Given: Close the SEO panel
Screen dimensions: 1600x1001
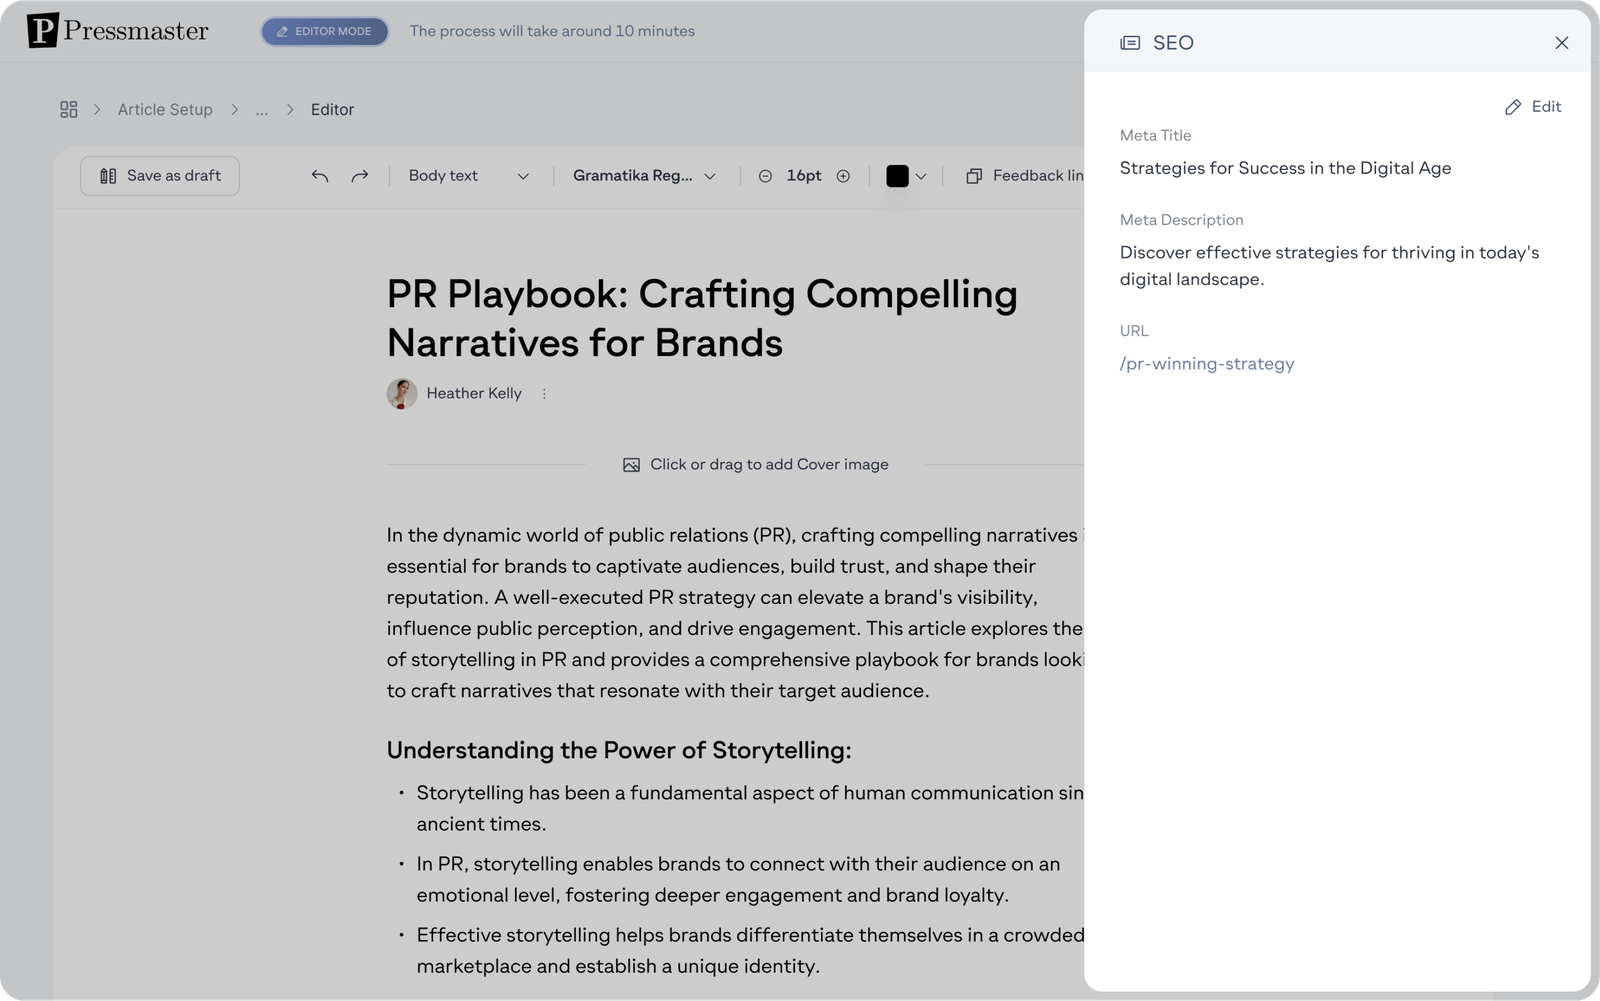Looking at the screenshot, I should 1561,43.
